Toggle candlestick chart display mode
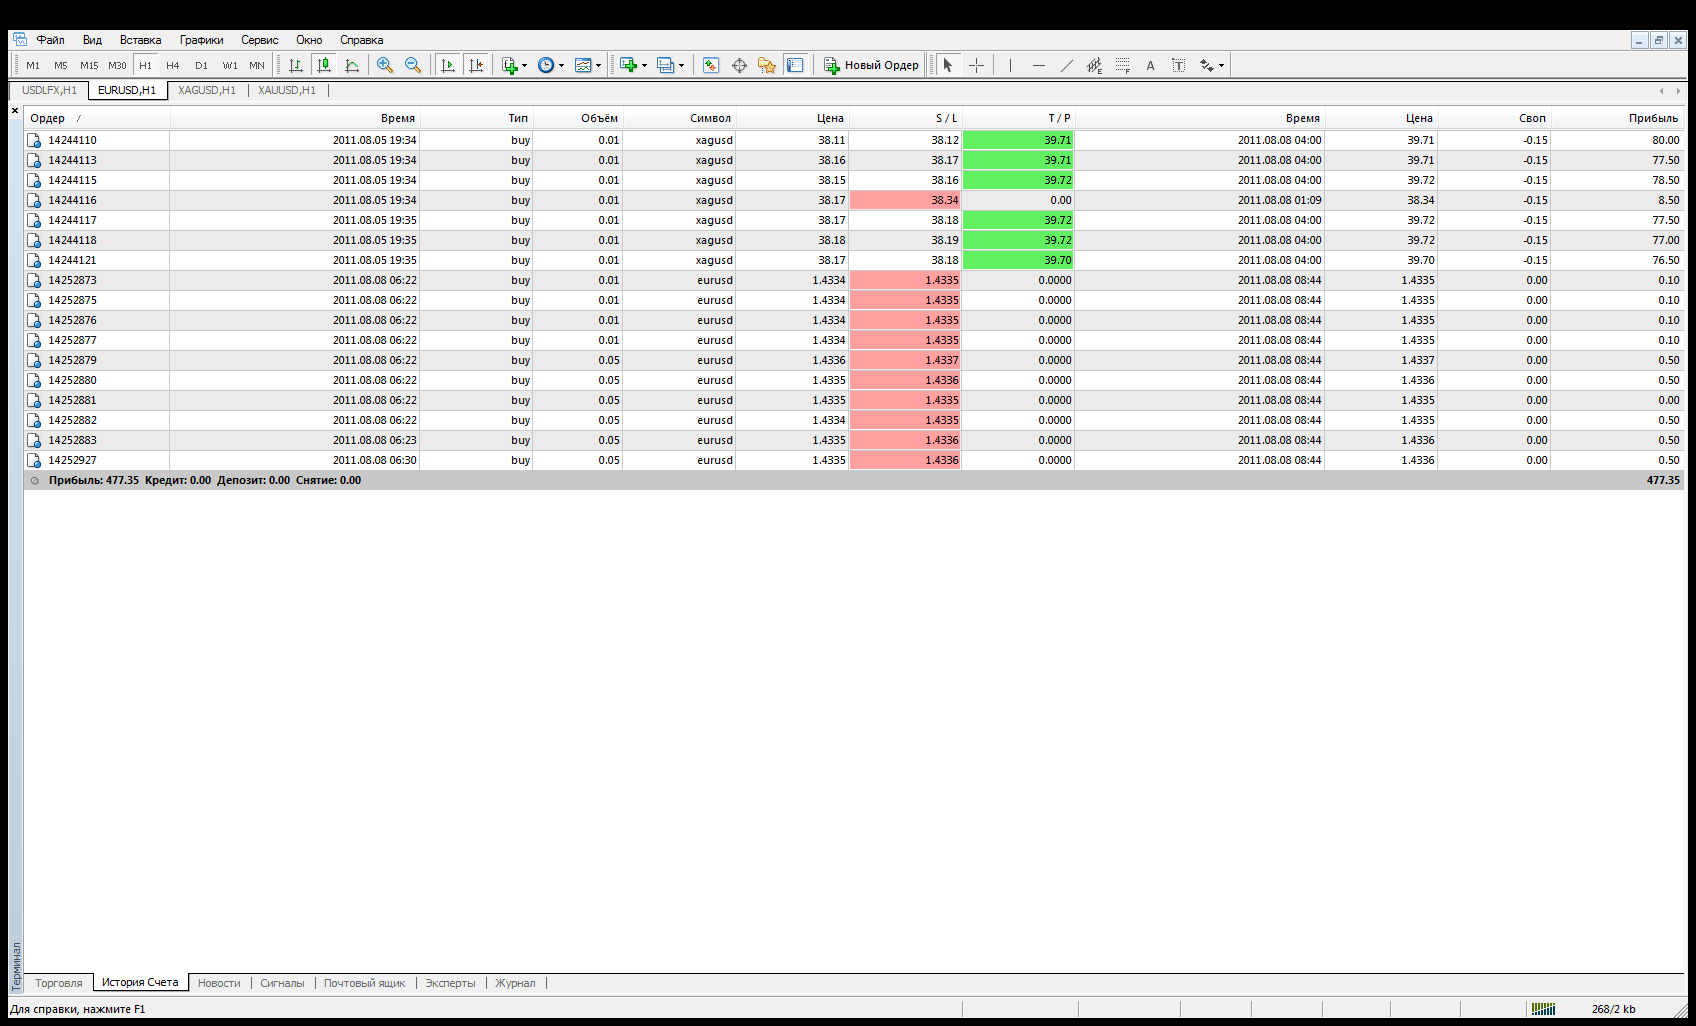 (324, 65)
